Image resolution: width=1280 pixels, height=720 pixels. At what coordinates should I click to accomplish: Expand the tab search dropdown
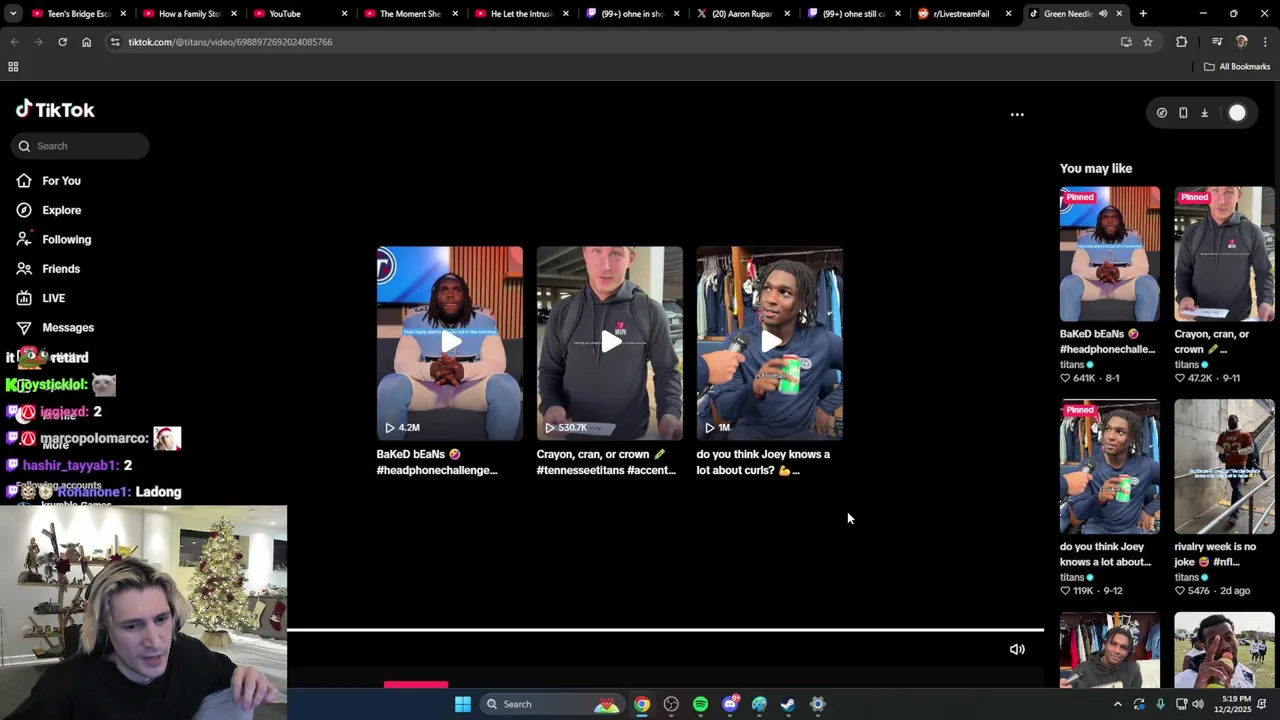(x=14, y=14)
